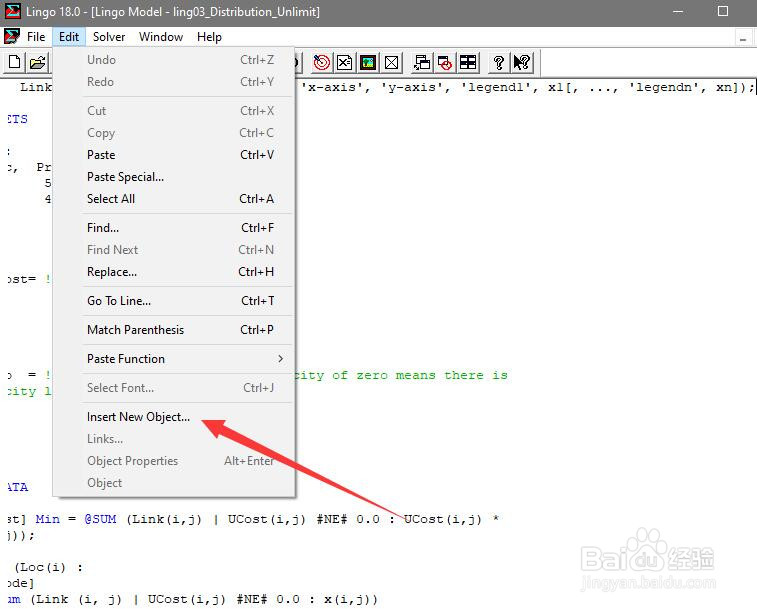Click the (Loc(i) : text line
The height and width of the screenshot is (609, 757).
click(x=48, y=567)
